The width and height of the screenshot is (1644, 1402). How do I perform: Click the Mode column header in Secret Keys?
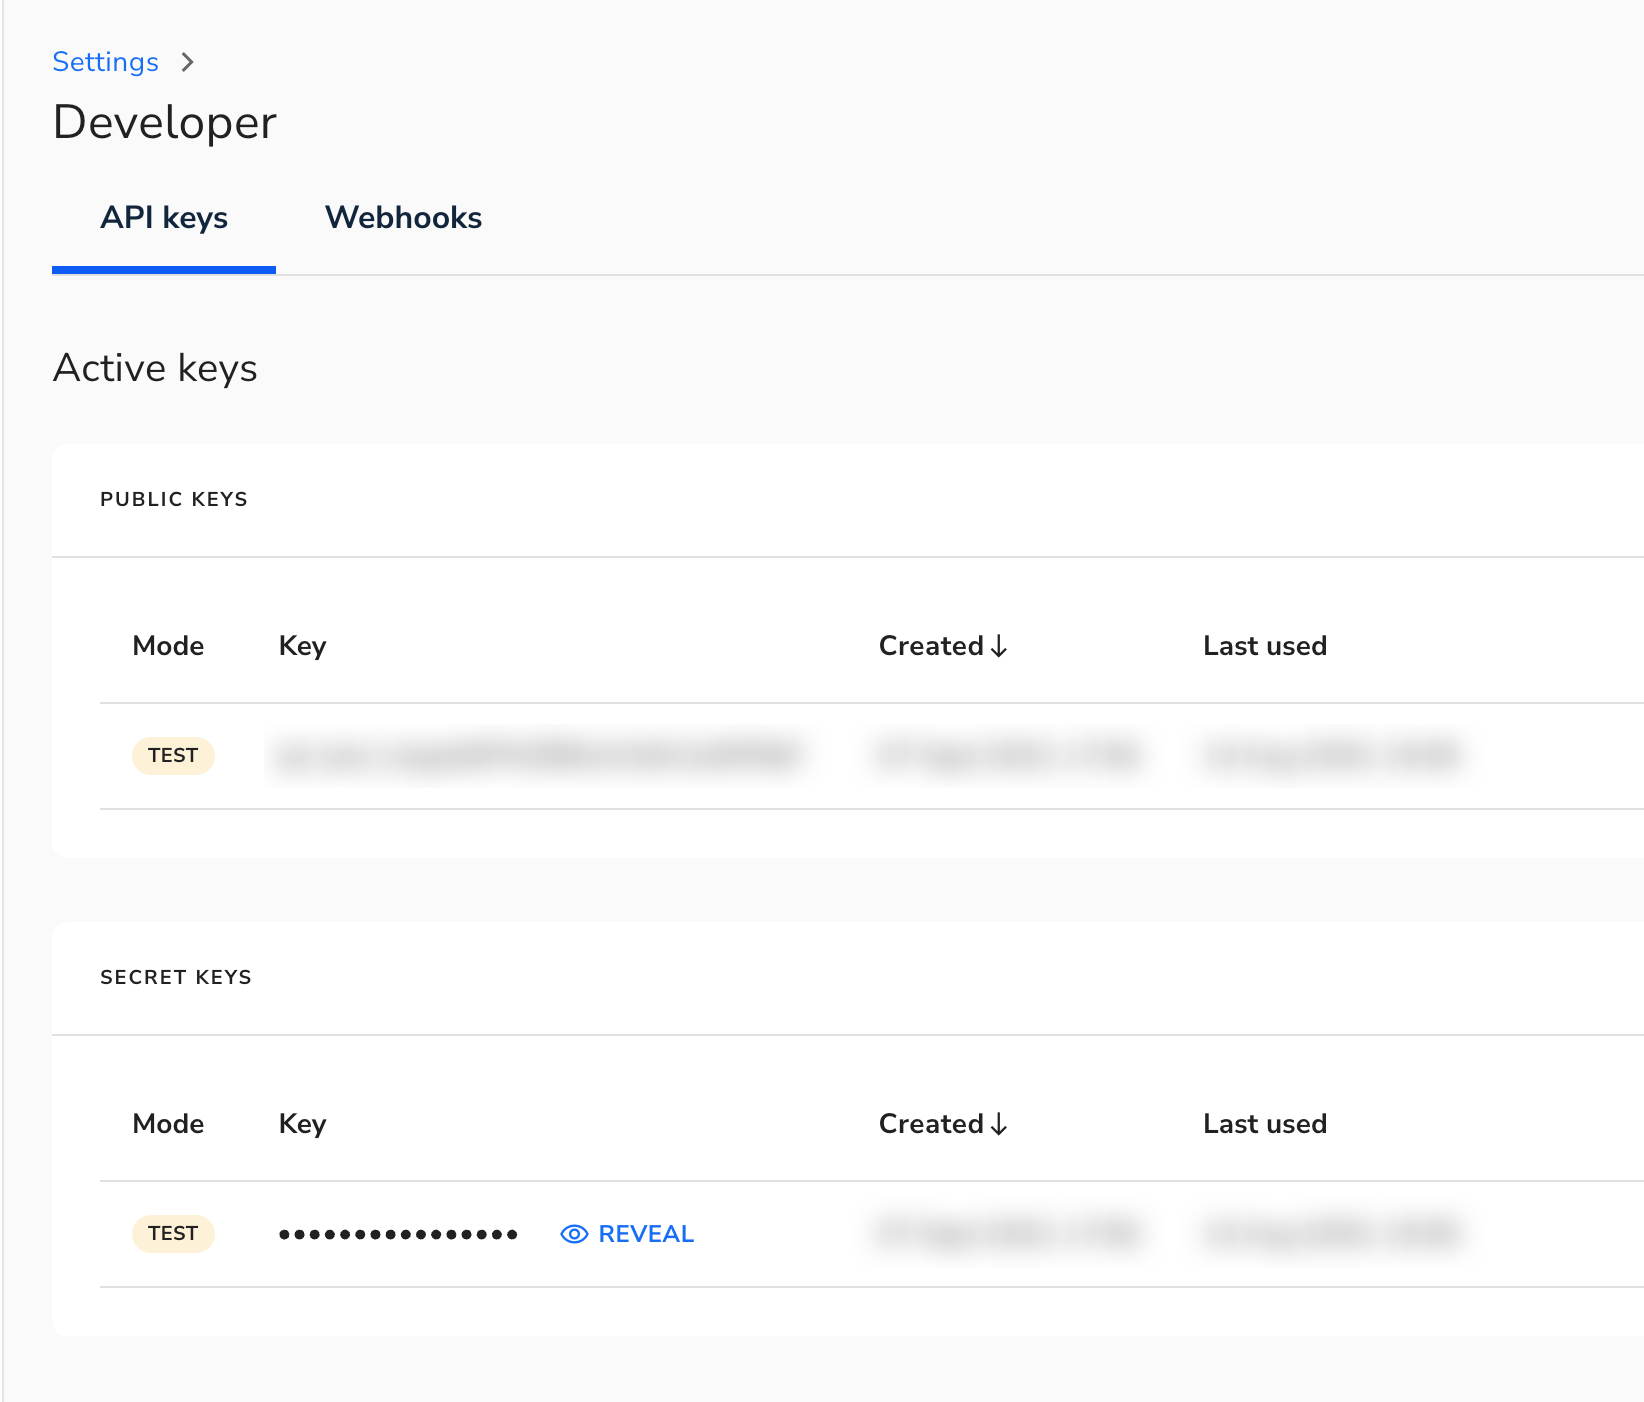pos(168,1124)
